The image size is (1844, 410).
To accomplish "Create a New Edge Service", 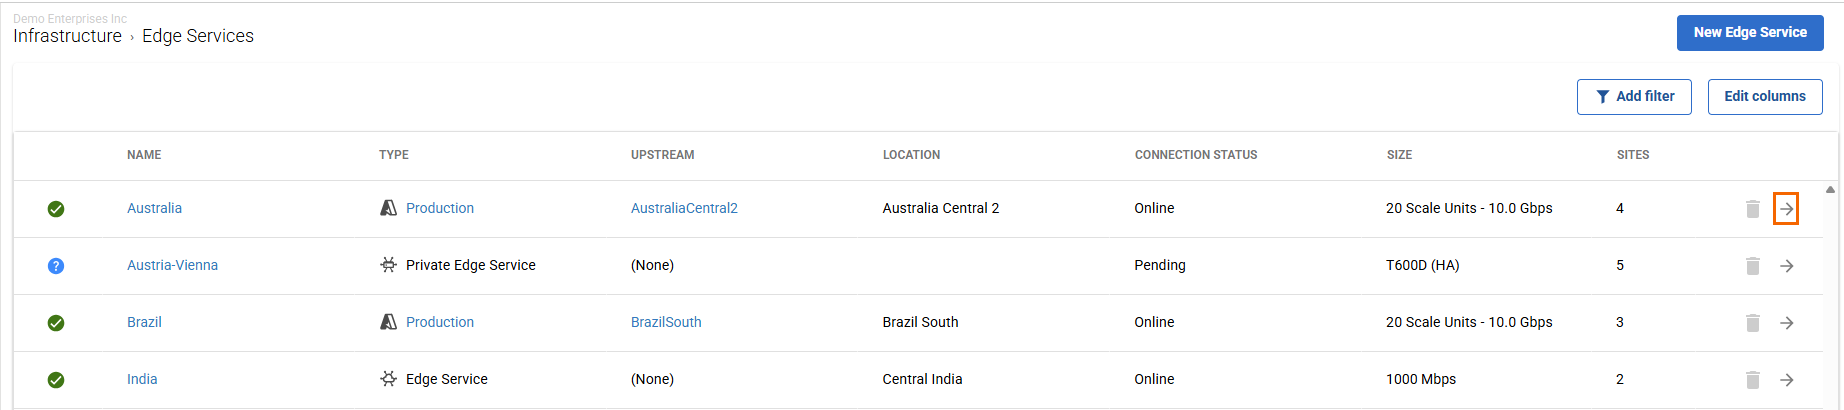I will pyautogui.click(x=1749, y=33).
